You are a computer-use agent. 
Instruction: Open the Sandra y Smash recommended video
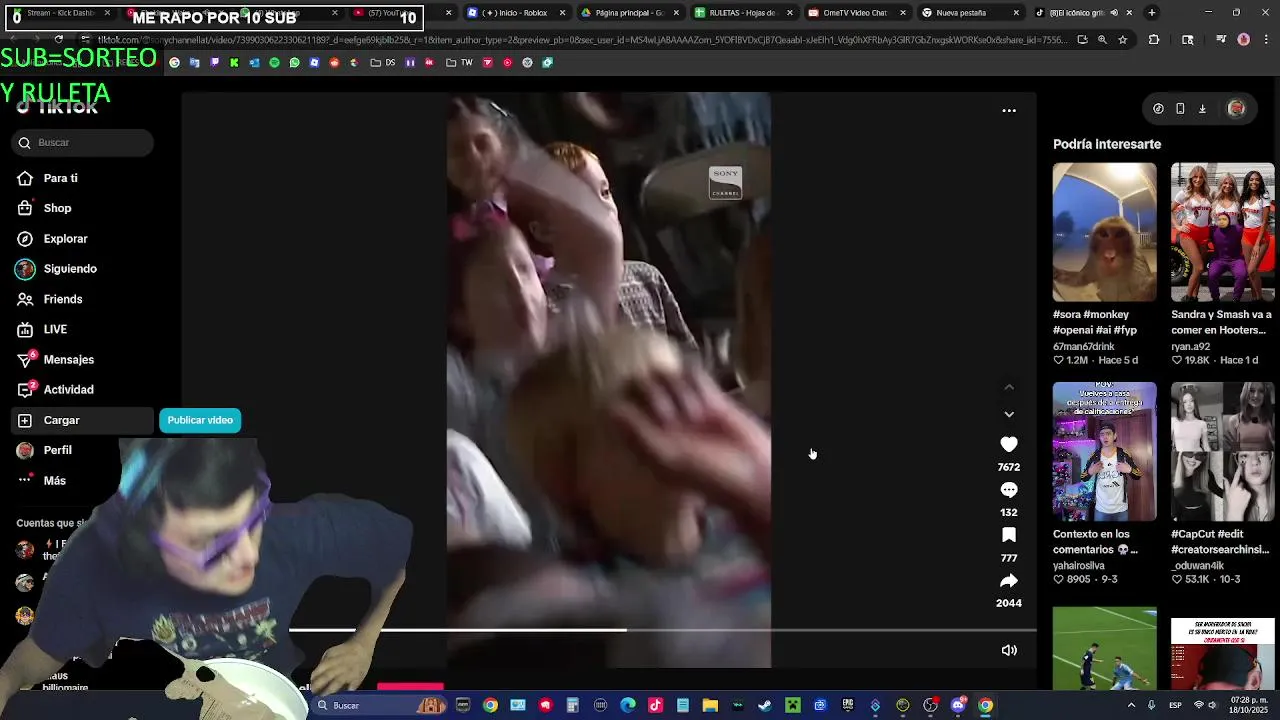1222,232
